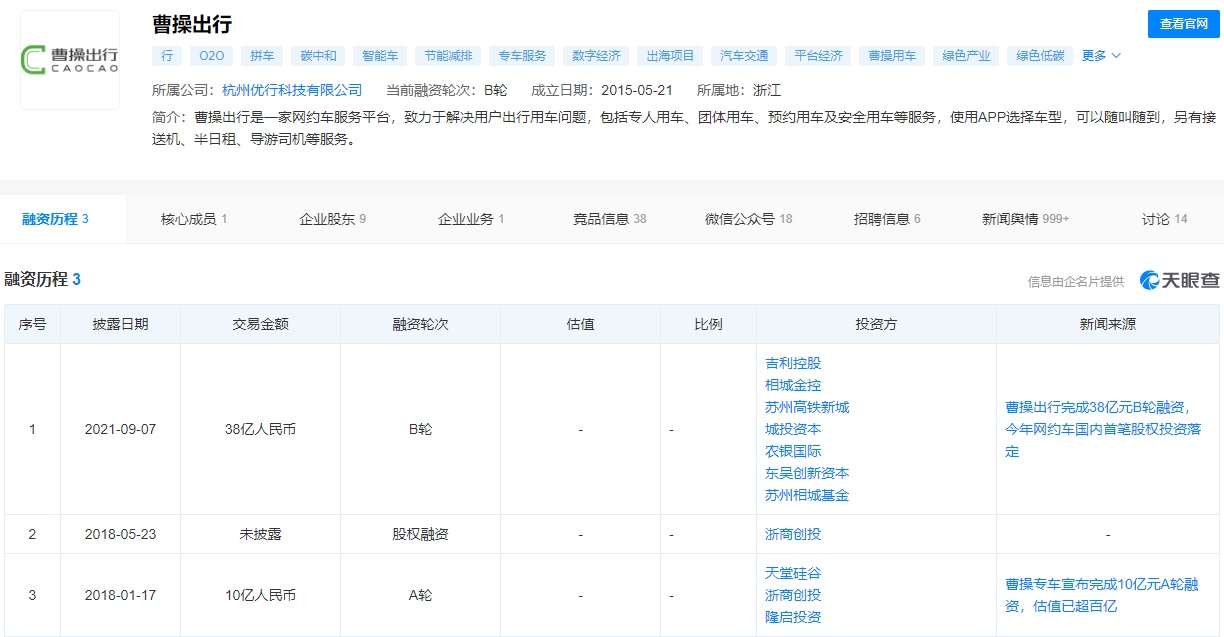Click the 曹操用车 tag

pos(892,56)
